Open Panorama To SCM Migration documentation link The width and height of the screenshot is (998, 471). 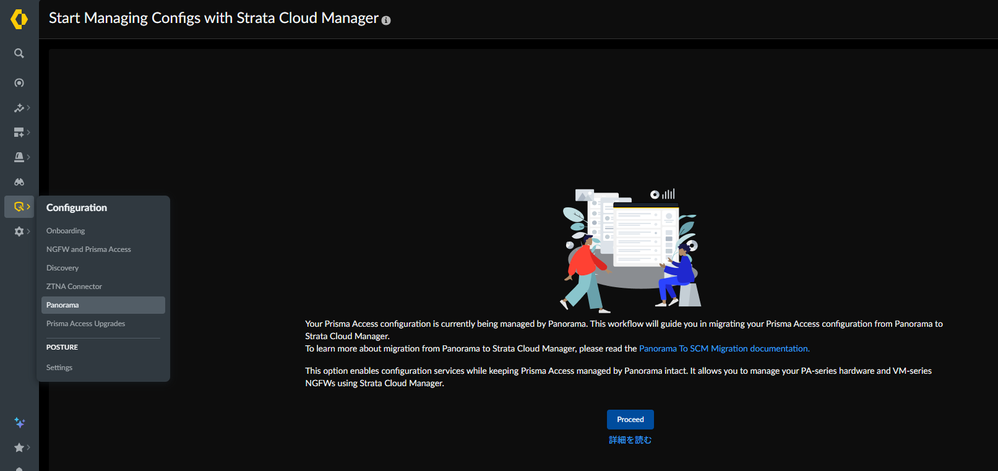tap(724, 349)
